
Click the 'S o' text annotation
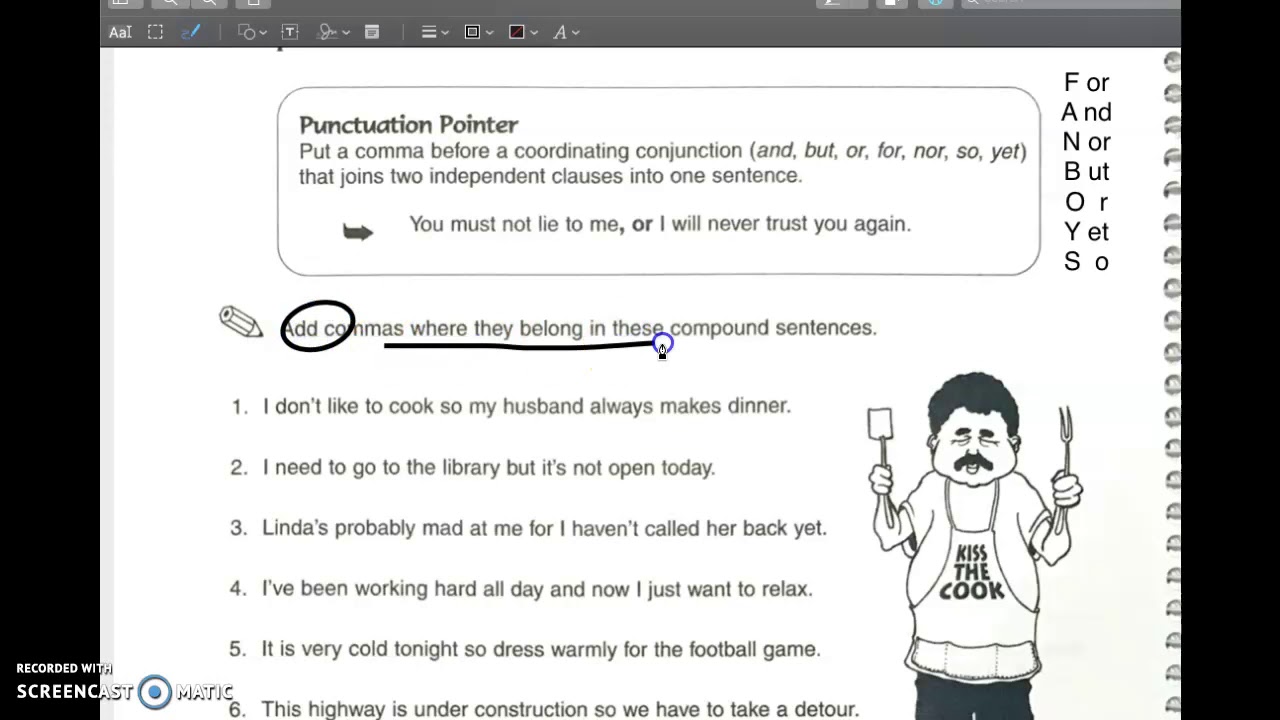point(1086,262)
